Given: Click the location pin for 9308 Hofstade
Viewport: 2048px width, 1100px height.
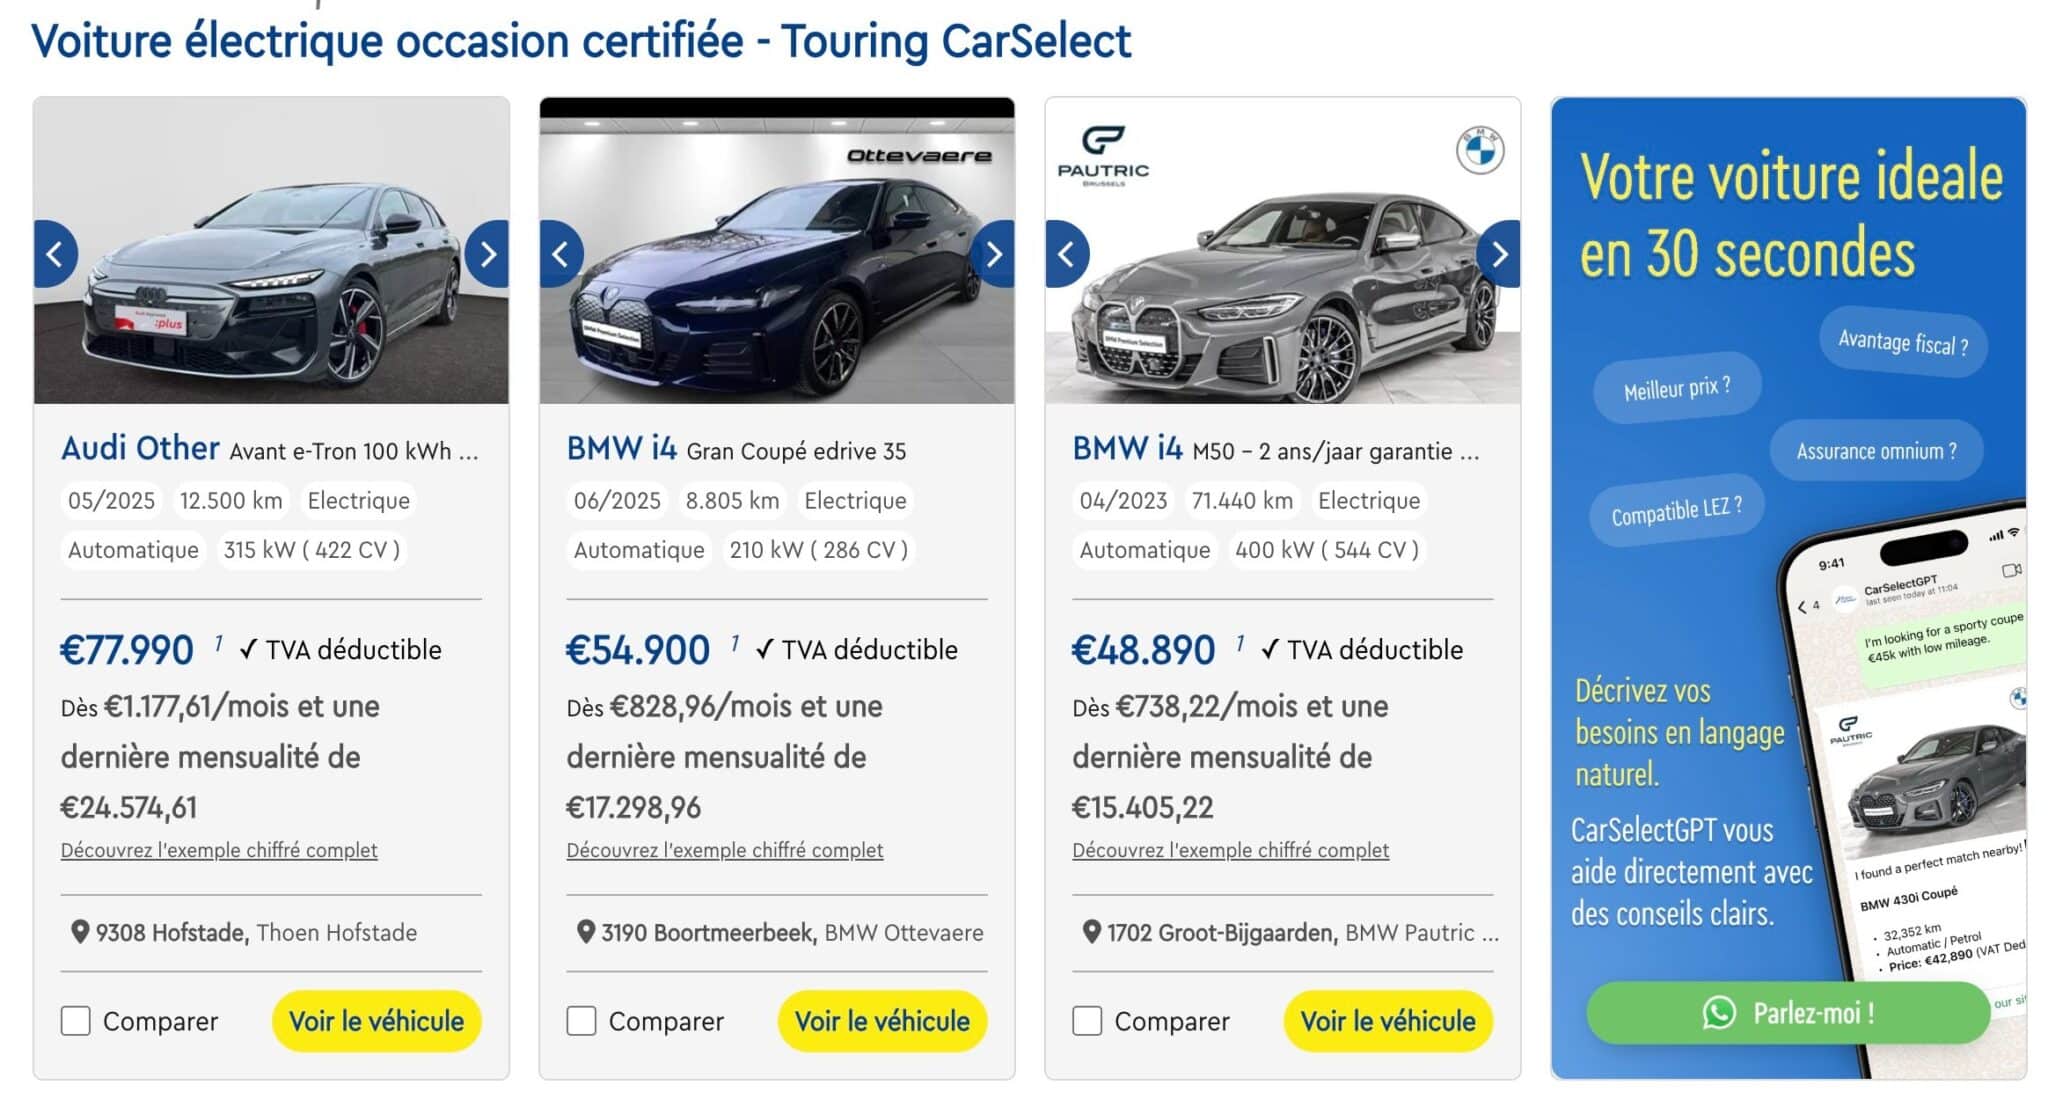Looking at the screenshot, I should click(80, 932).
